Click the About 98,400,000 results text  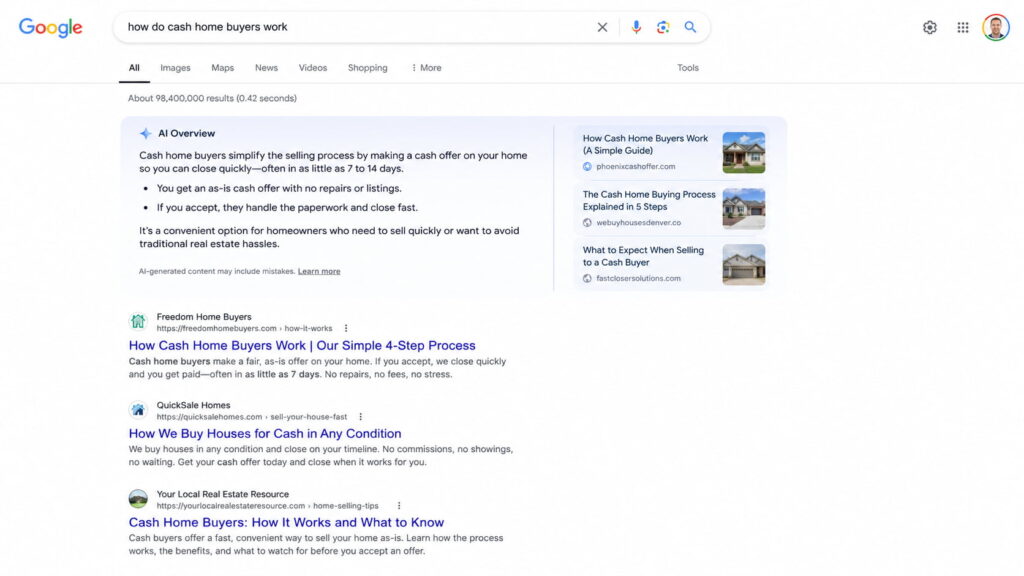point(212,99)
